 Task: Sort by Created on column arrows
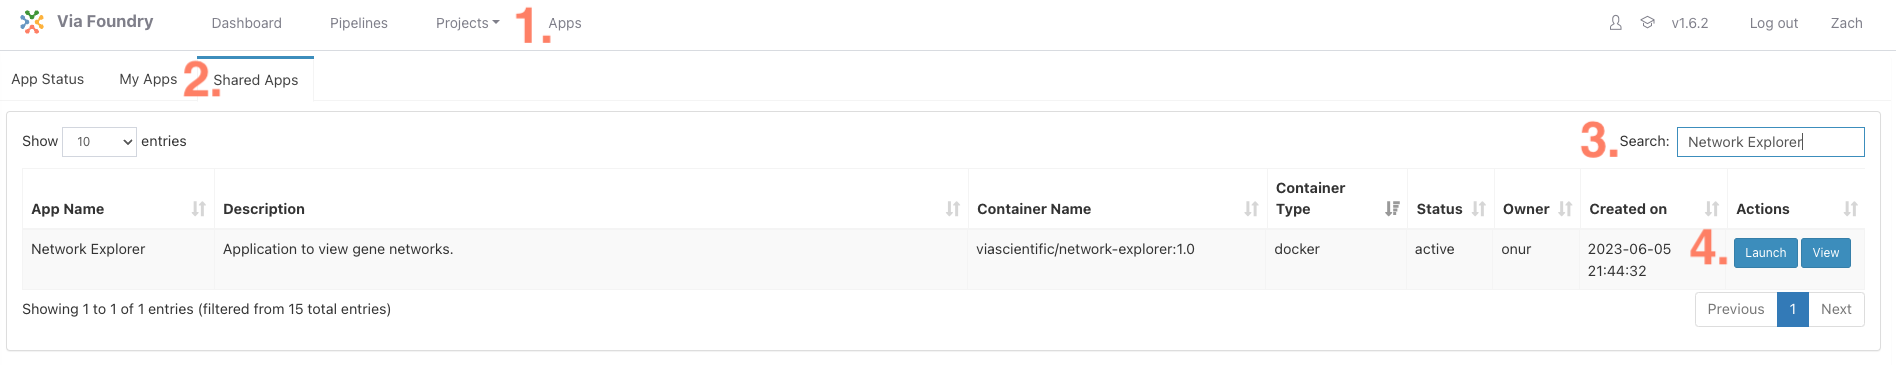tap(1712, 209)
